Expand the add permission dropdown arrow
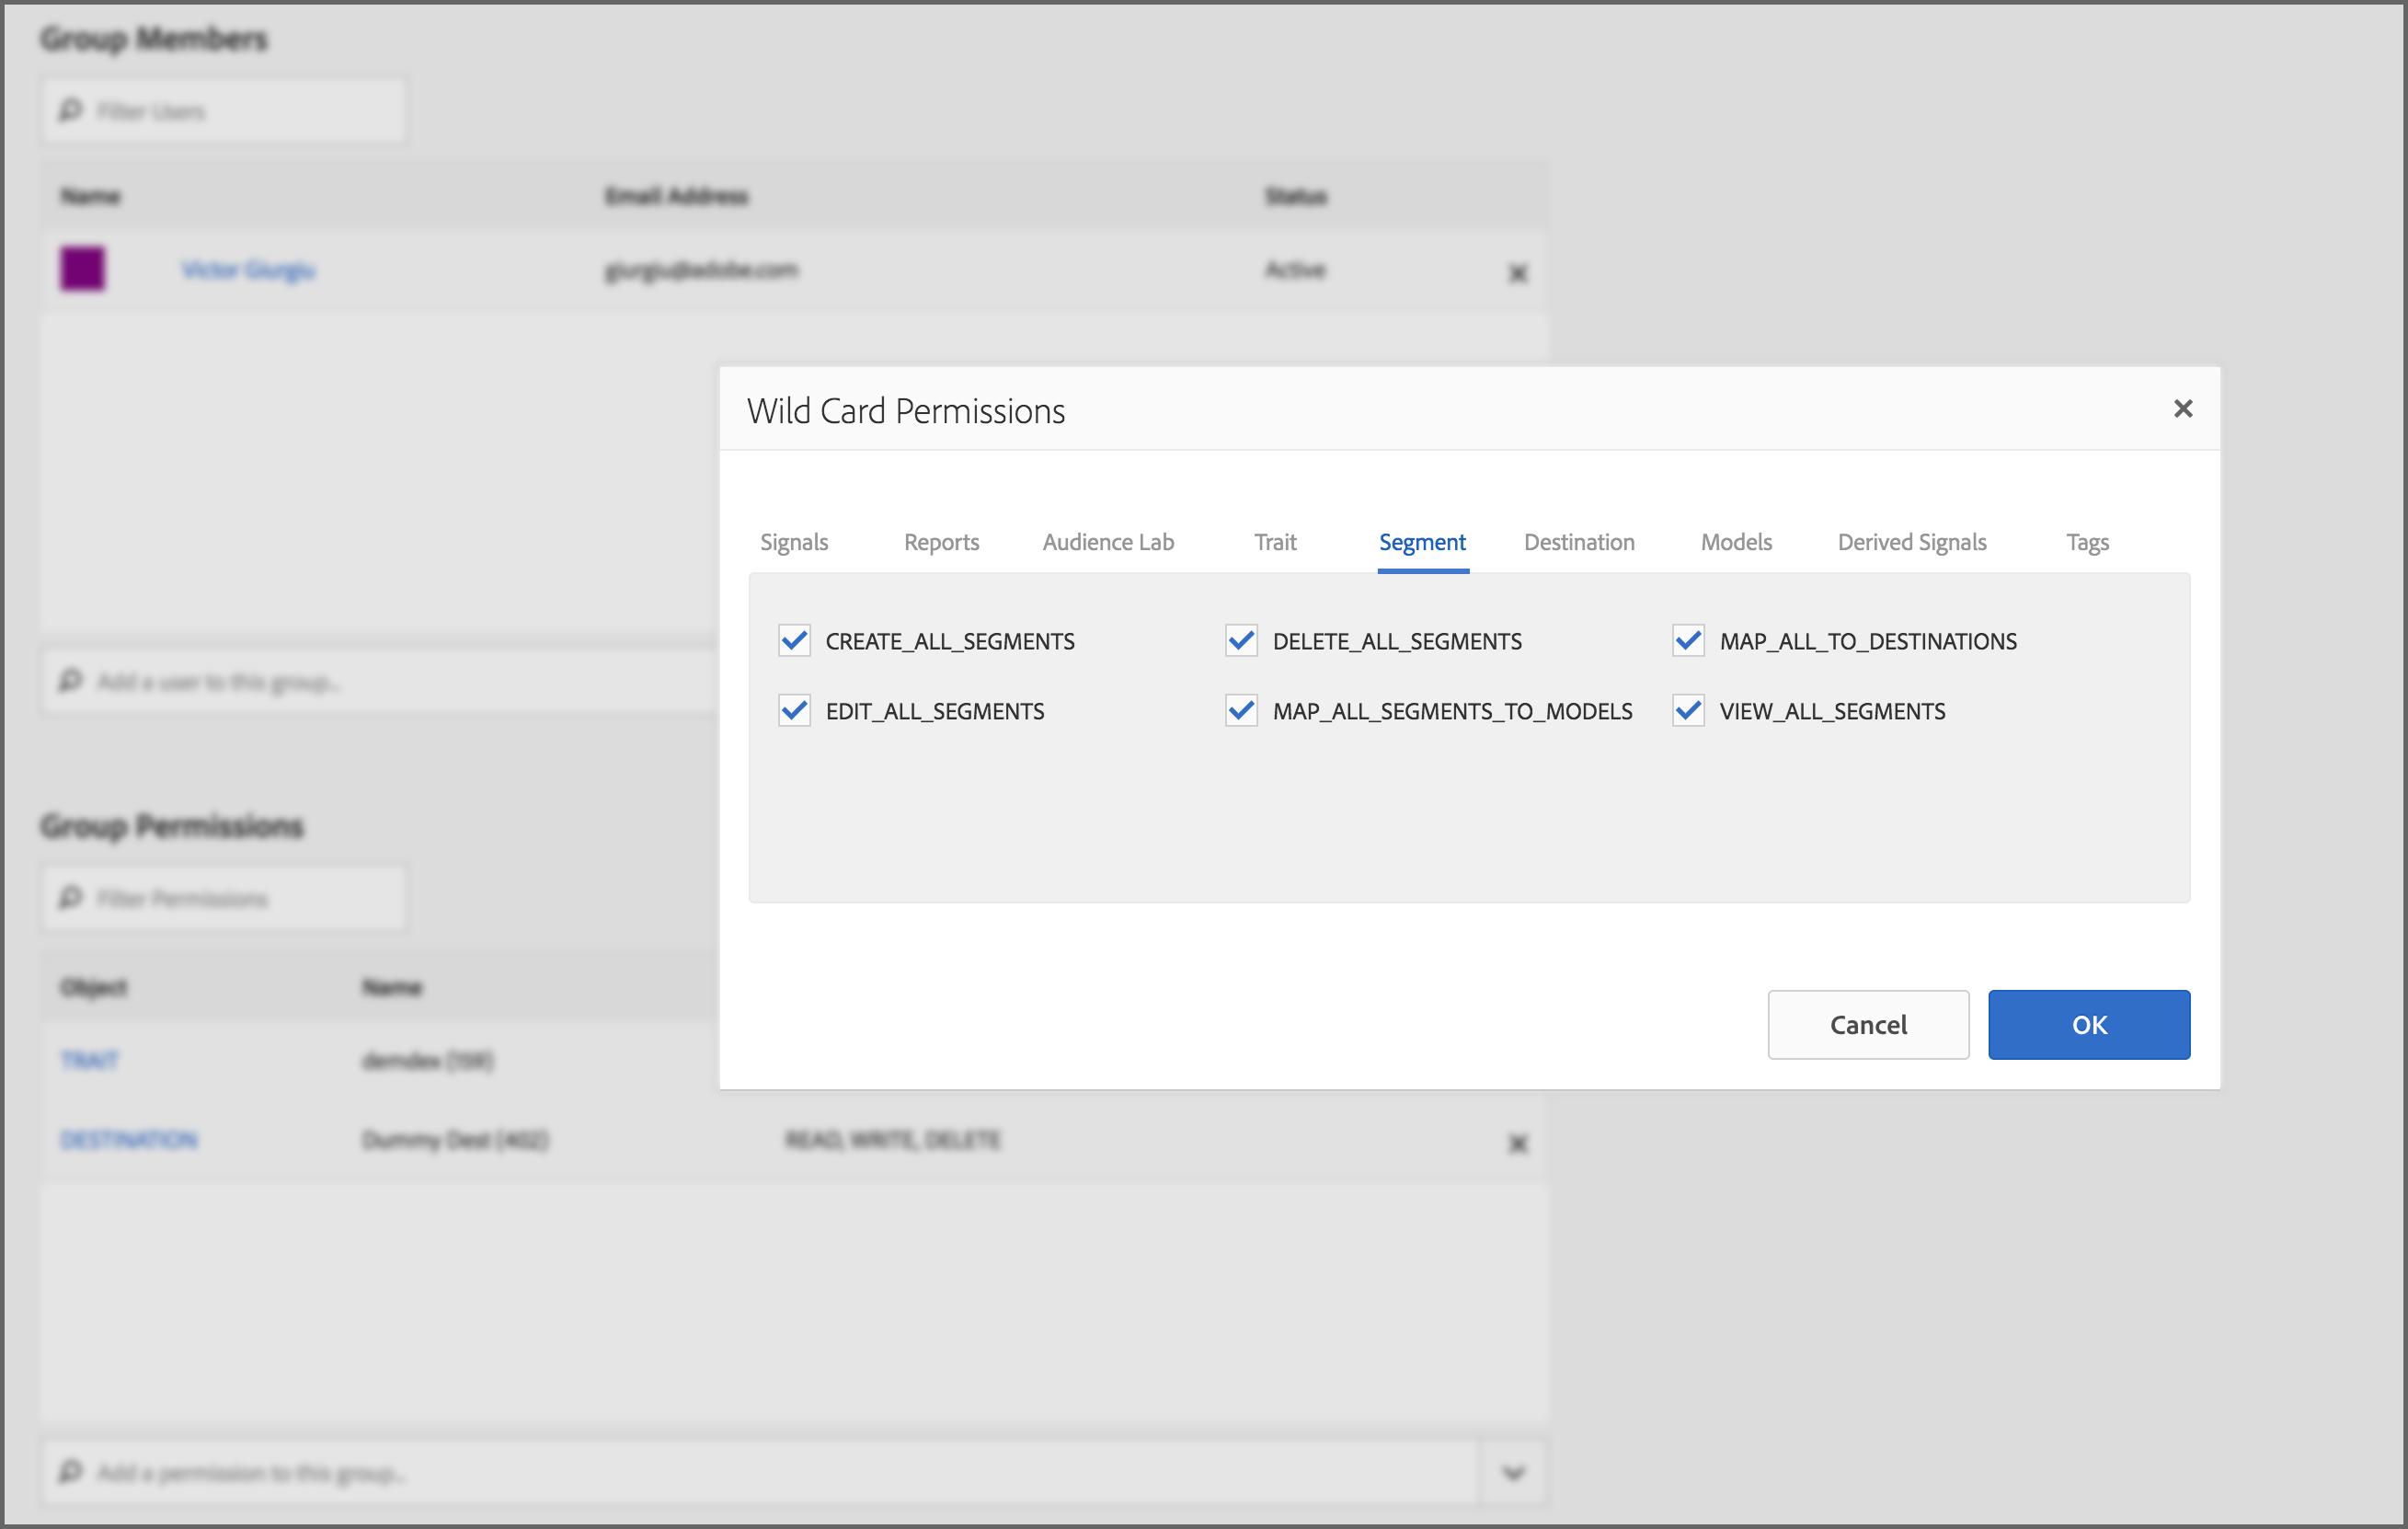The height and width of the screenshot is (1529, 2408). pos(1513,1472)
